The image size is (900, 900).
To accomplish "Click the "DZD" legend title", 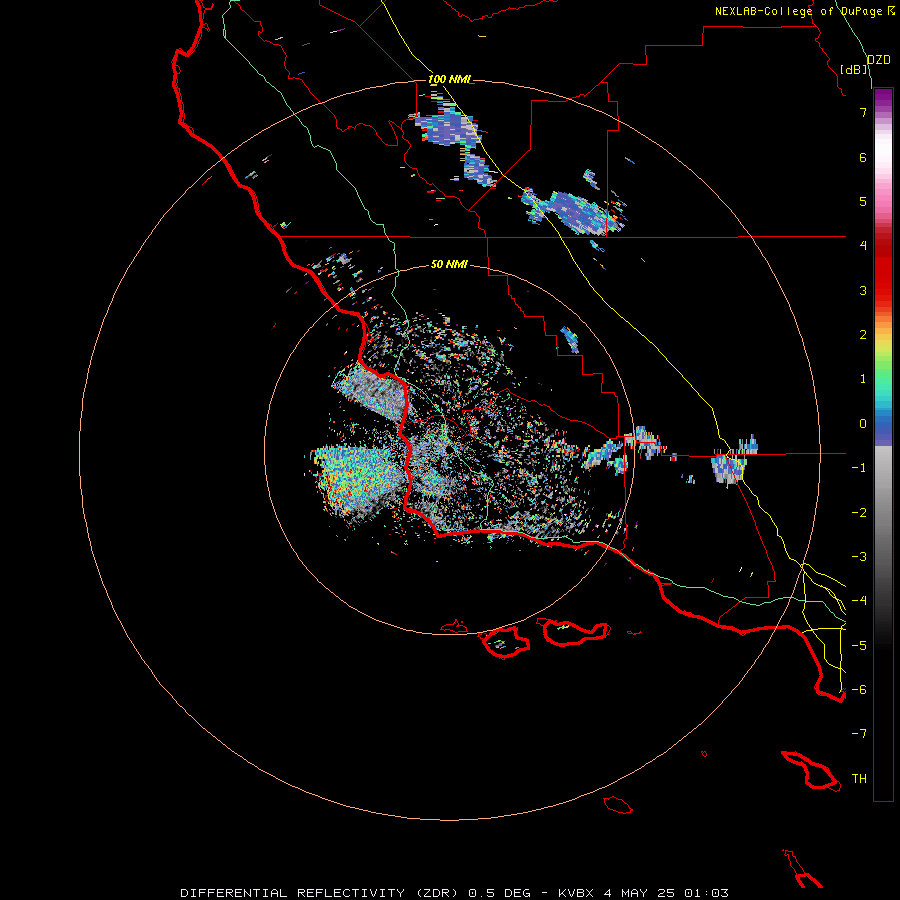I will point(879,60).
